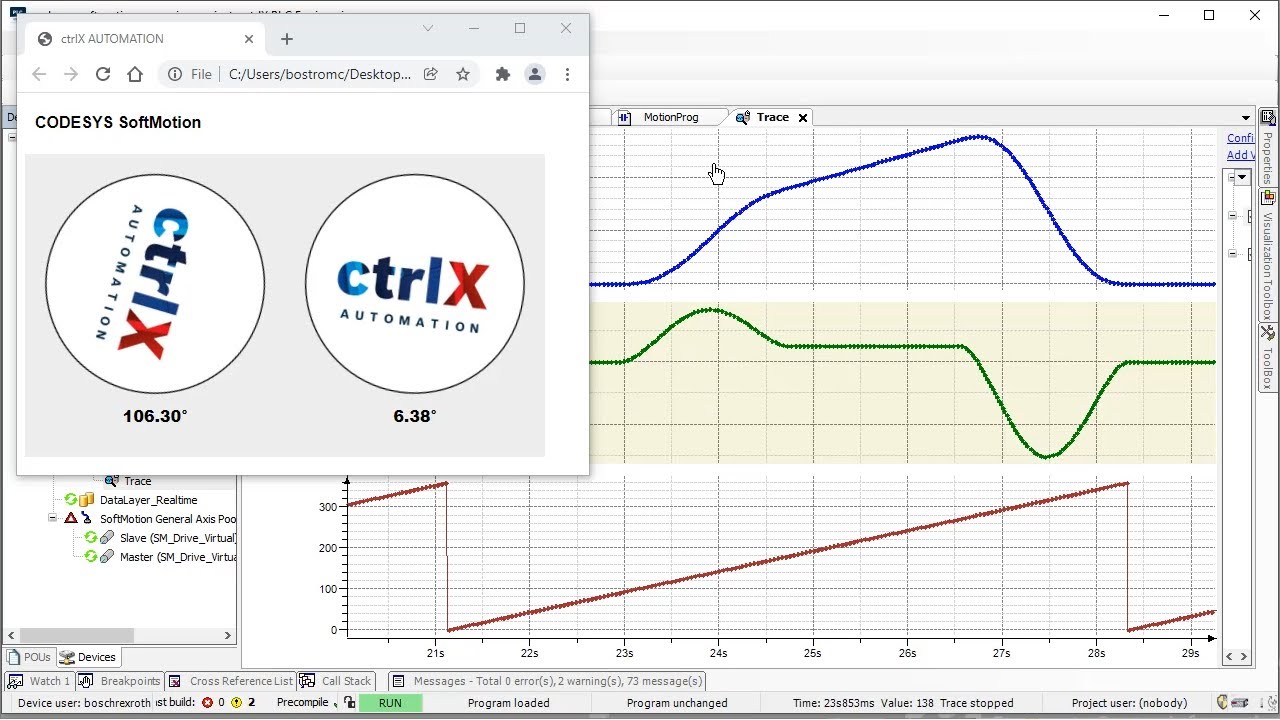Click the Device user: boschrexroth status
1280x720 pixels.
click(84, 703)
